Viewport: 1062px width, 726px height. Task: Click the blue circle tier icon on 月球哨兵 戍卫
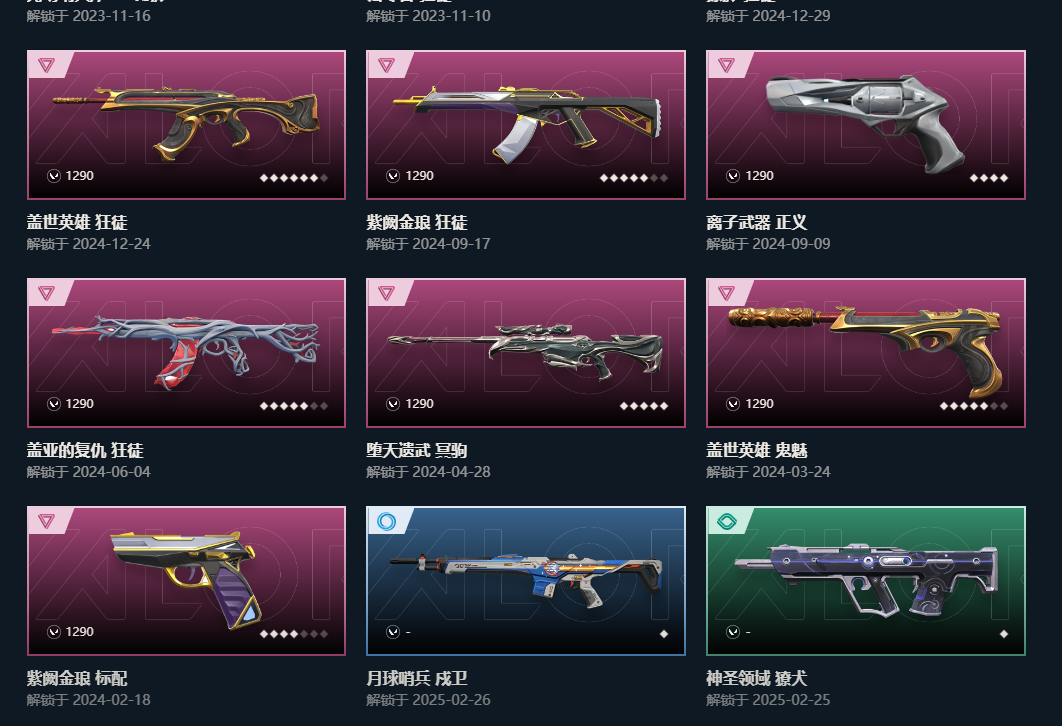pos(386,521)
